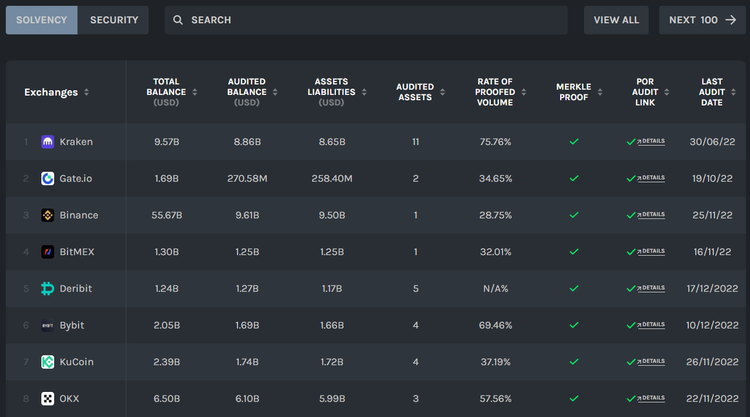750x417 pixels.
Task: Open Binance's POR audit Details link
Action: (651, 215)
